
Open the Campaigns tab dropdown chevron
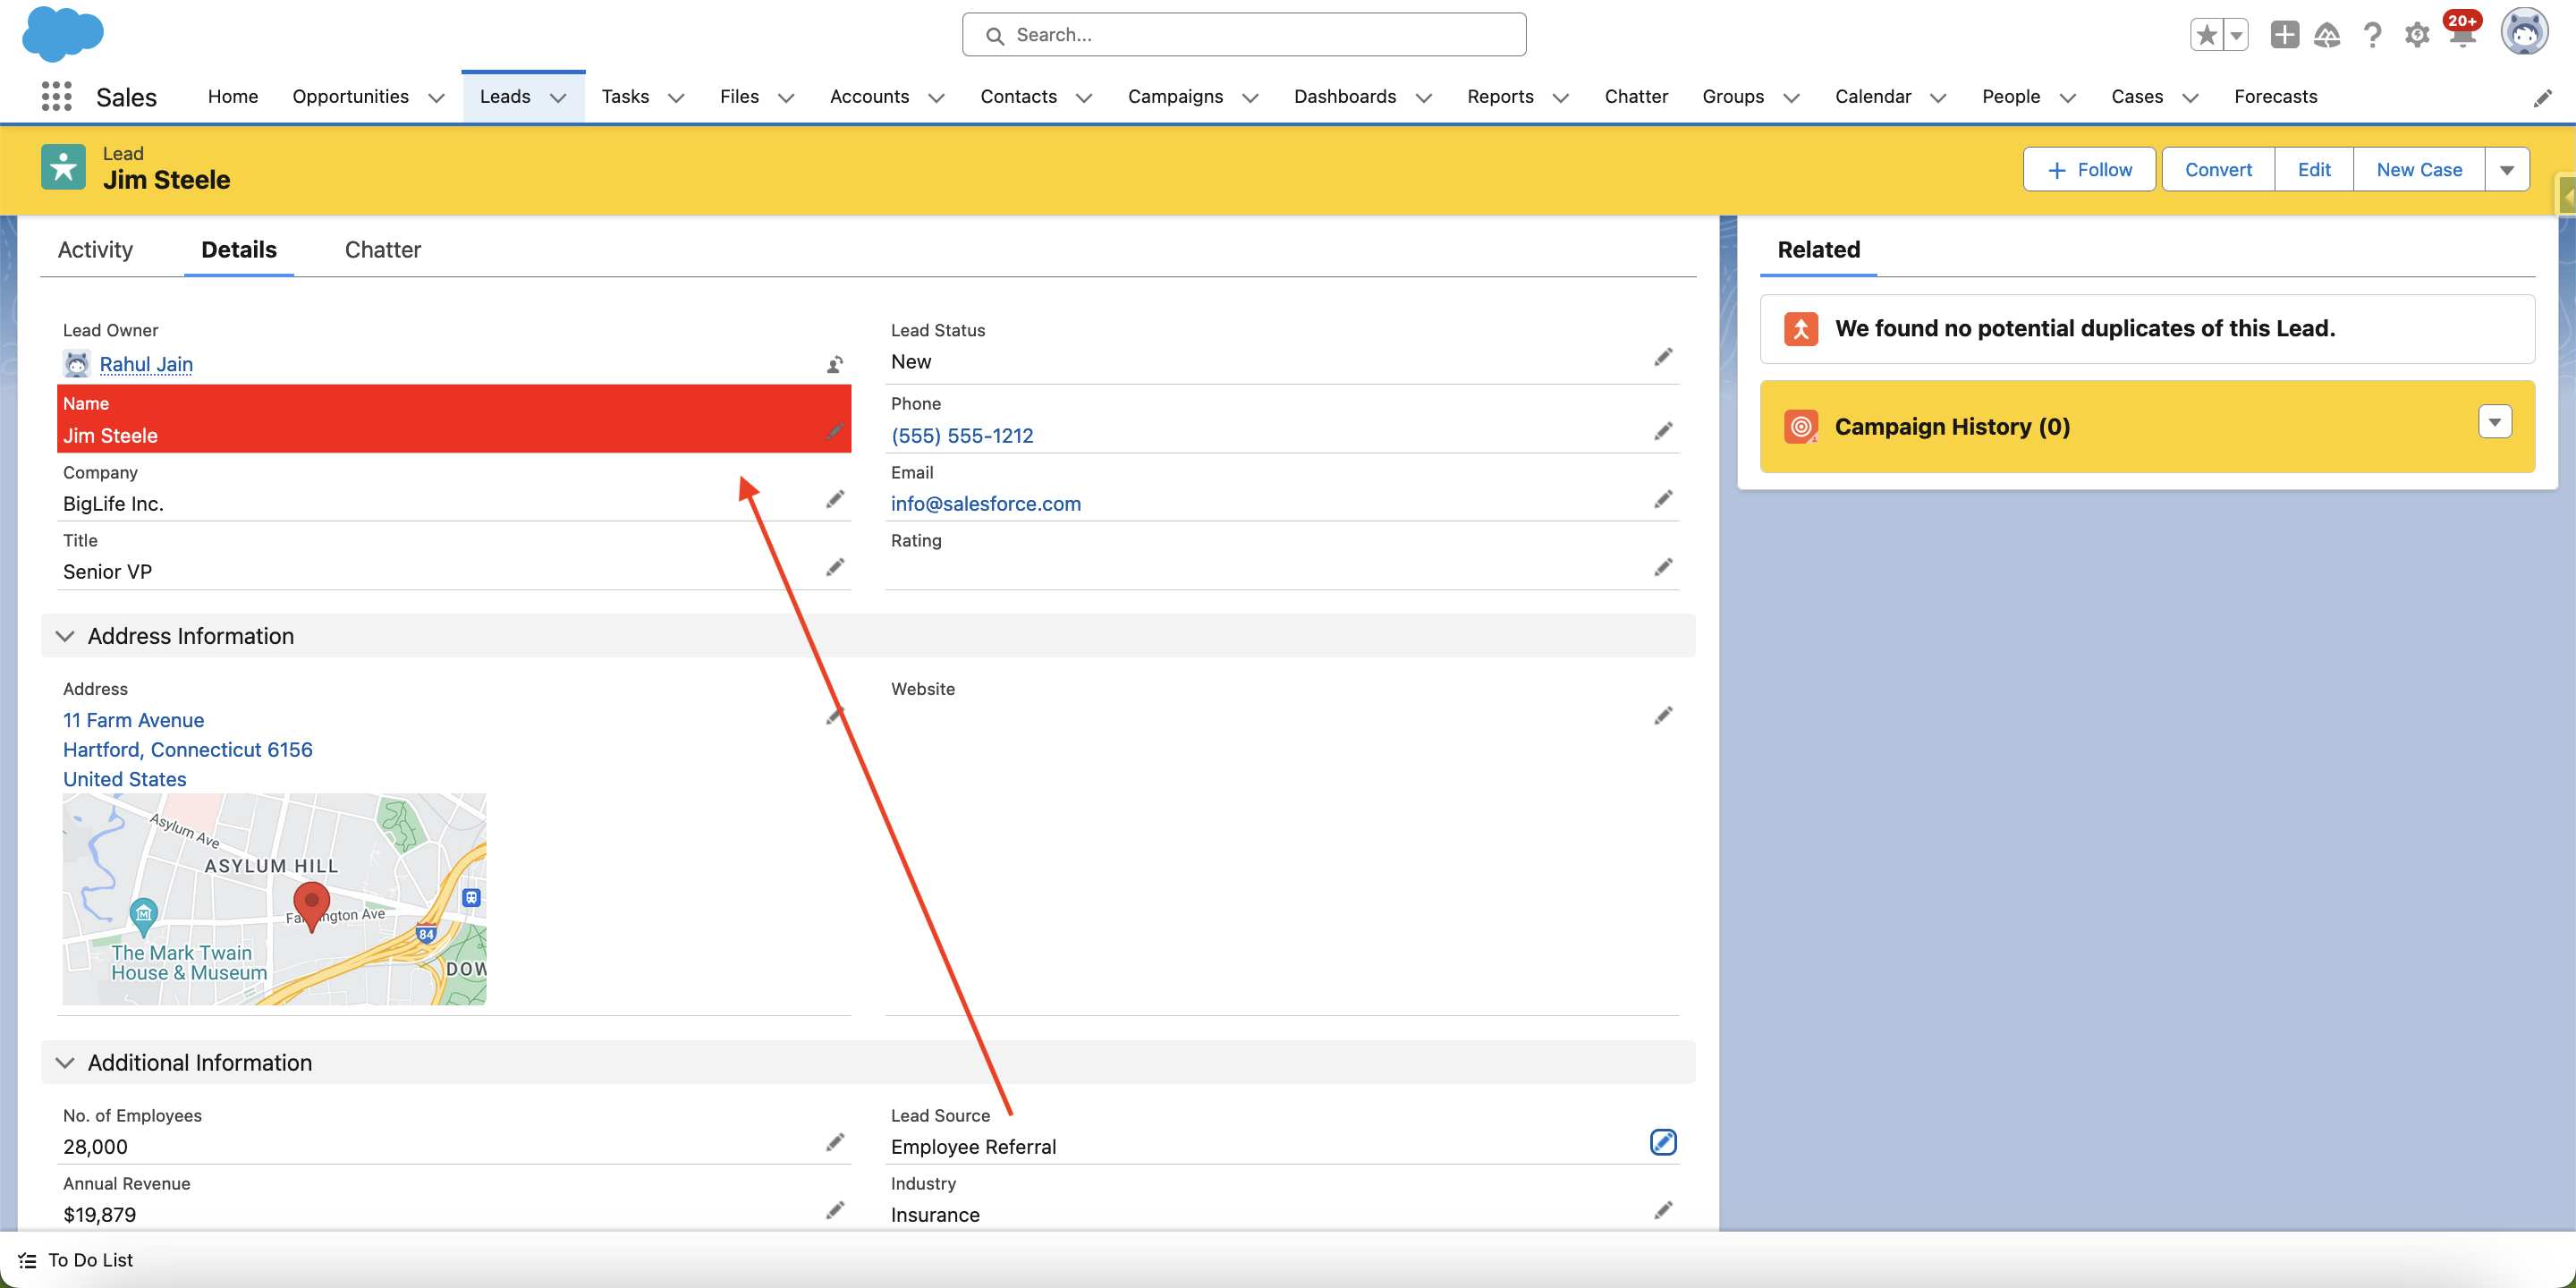[1250, 98]
